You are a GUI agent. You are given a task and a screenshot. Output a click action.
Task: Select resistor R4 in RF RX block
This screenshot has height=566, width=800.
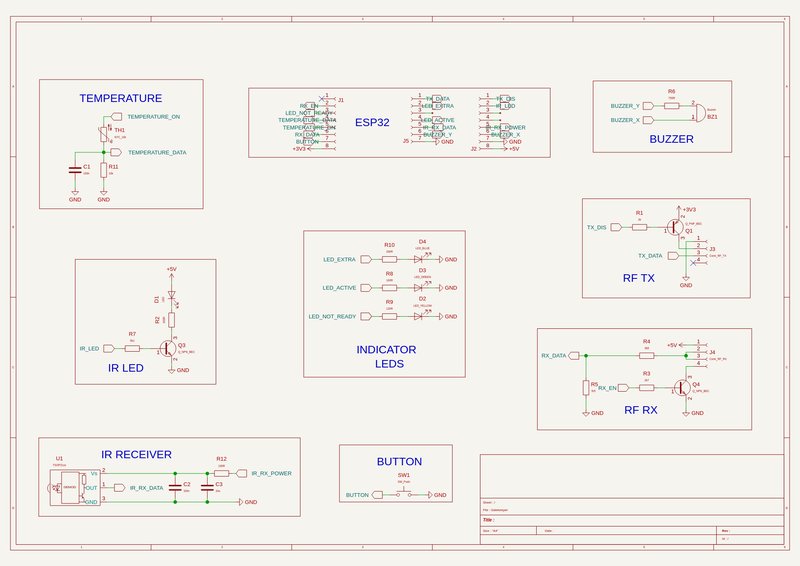pyautogui.click(x=646, y=356)
